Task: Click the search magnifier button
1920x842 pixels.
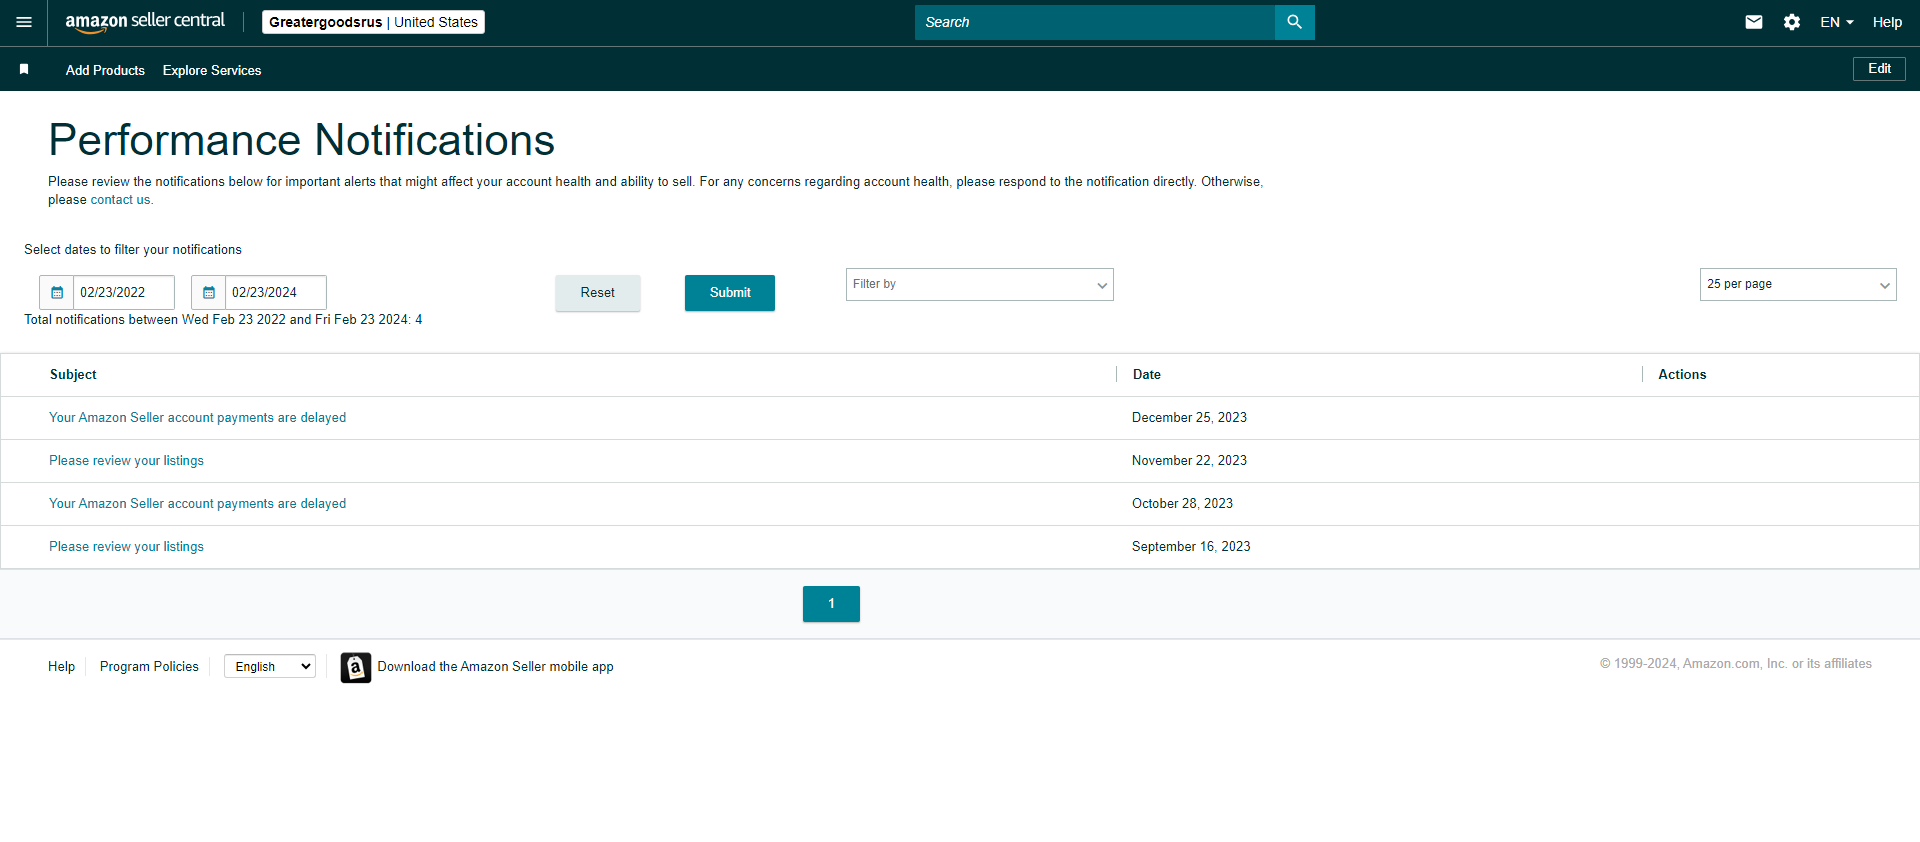Action: click(1294, 22)
